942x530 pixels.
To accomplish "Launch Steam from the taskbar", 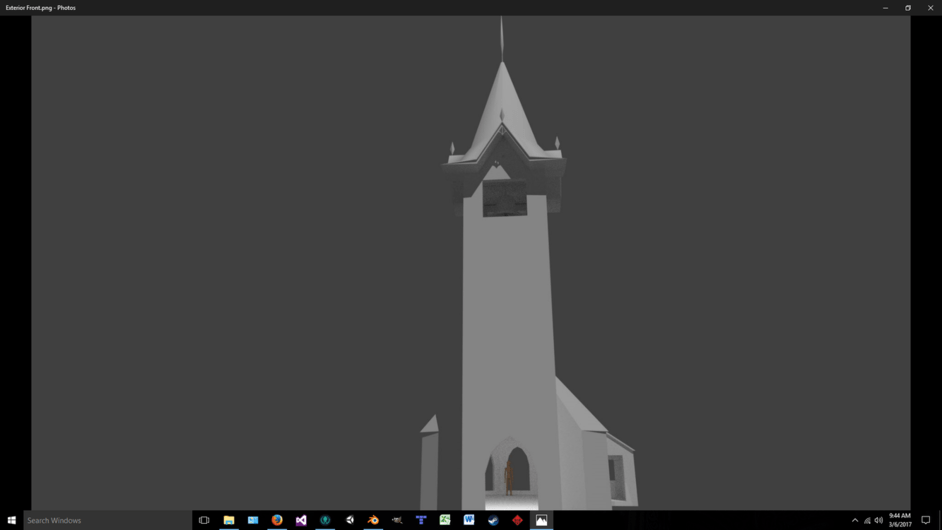I will pyautogui.click(x=493, y=520).
